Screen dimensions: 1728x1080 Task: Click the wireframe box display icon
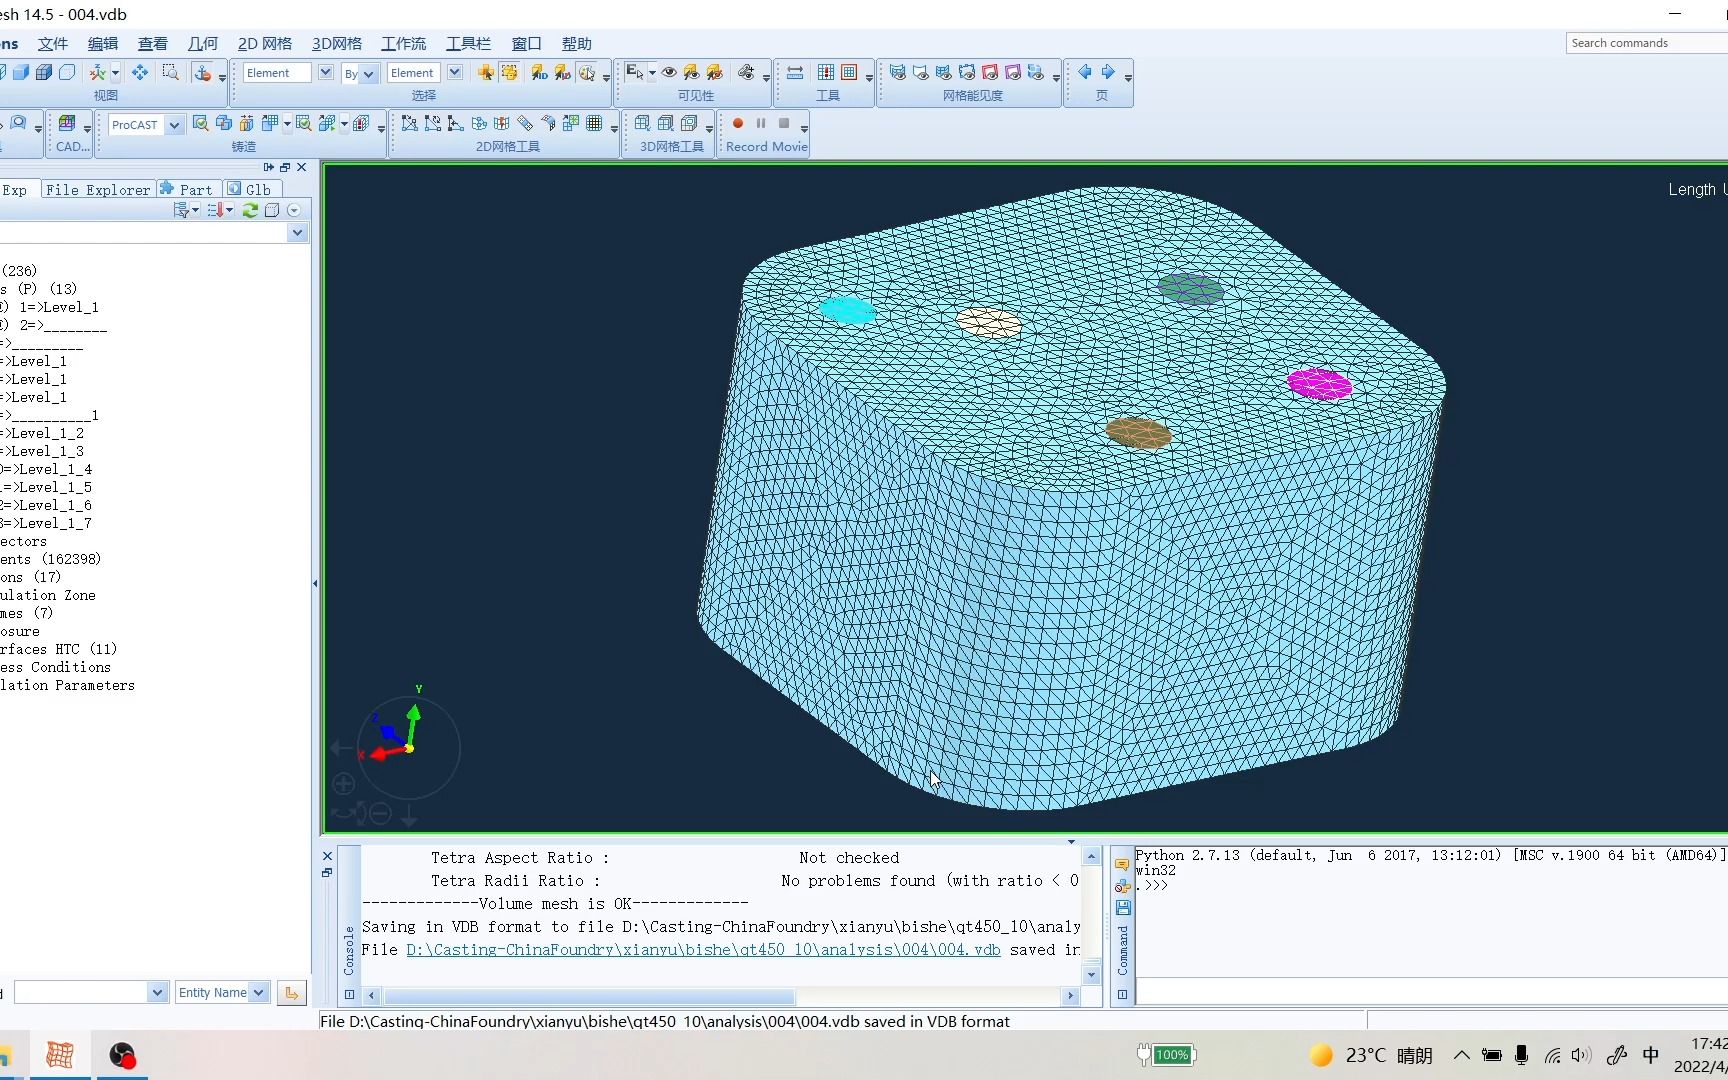[x=67, y=72]
